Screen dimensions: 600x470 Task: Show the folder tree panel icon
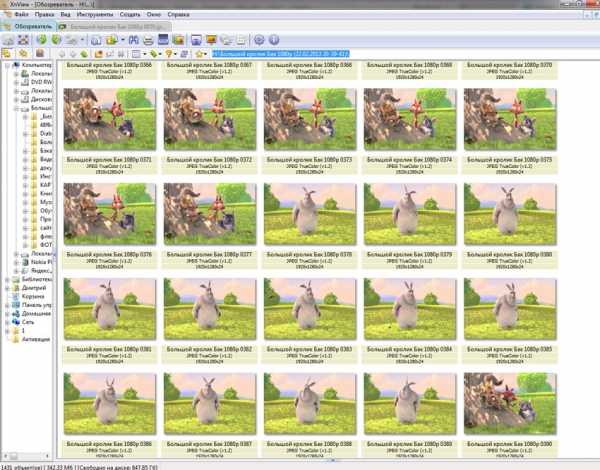click(x=7, y=54)
